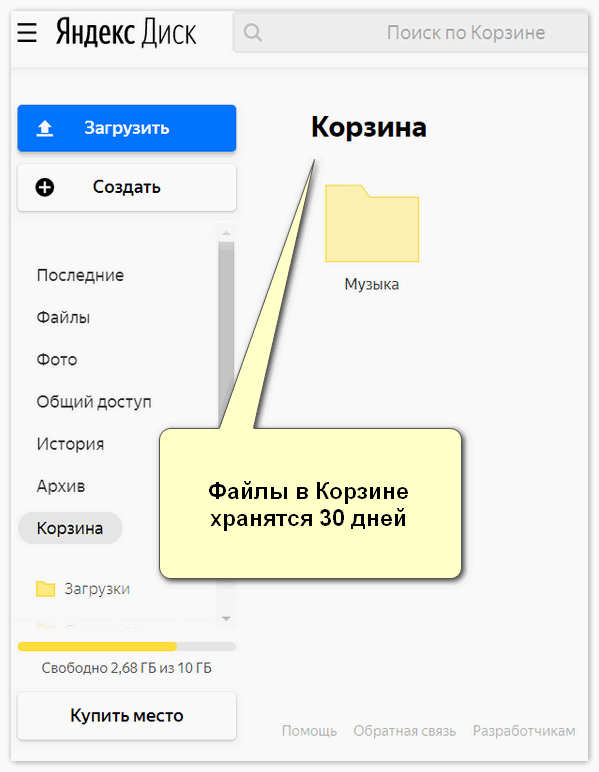Select the Музыка folder thumbnail
This screenshot has height=772, width=599.
(x=372, y=224)
